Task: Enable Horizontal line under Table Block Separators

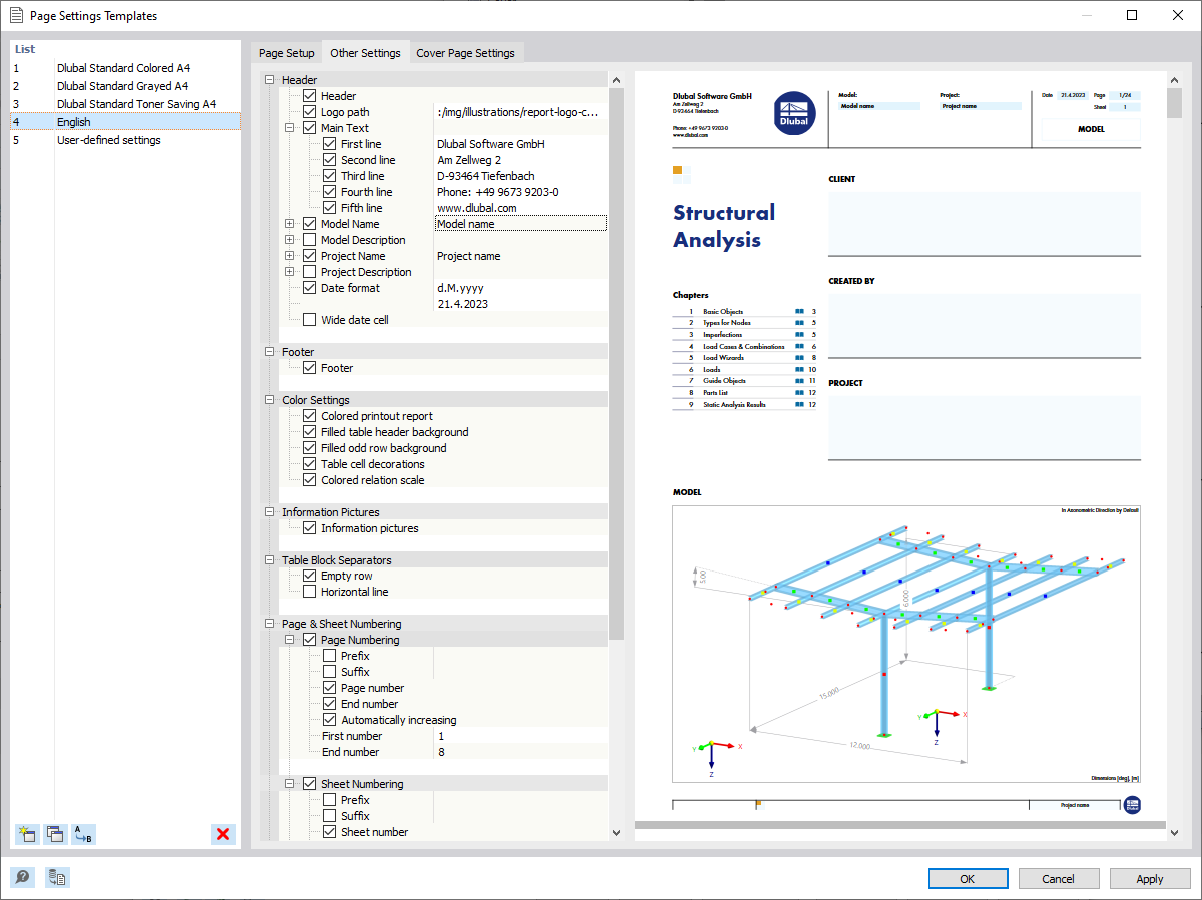Action: coord(310,591)
